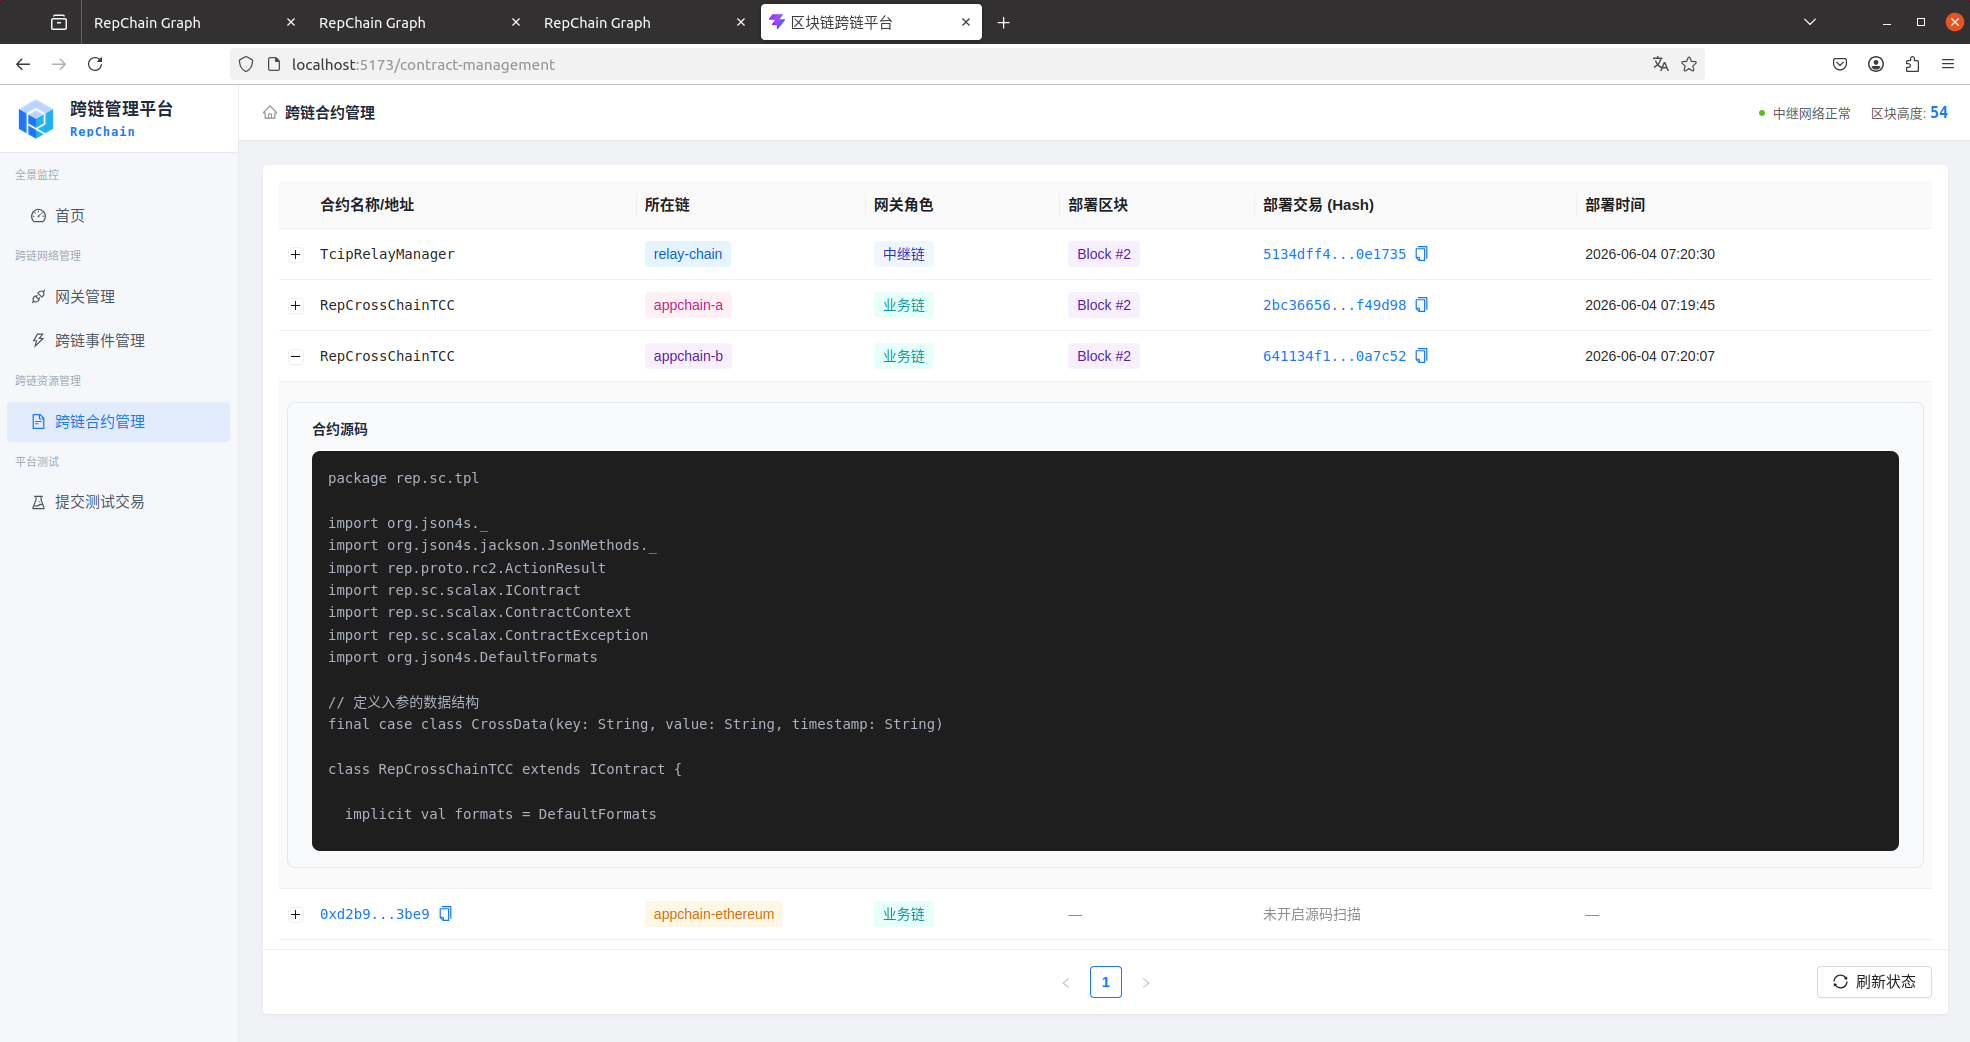Viewport: 1970px width, 1042px height.
Task: Open 网关管理 in the sidebar
Action: 118,297
